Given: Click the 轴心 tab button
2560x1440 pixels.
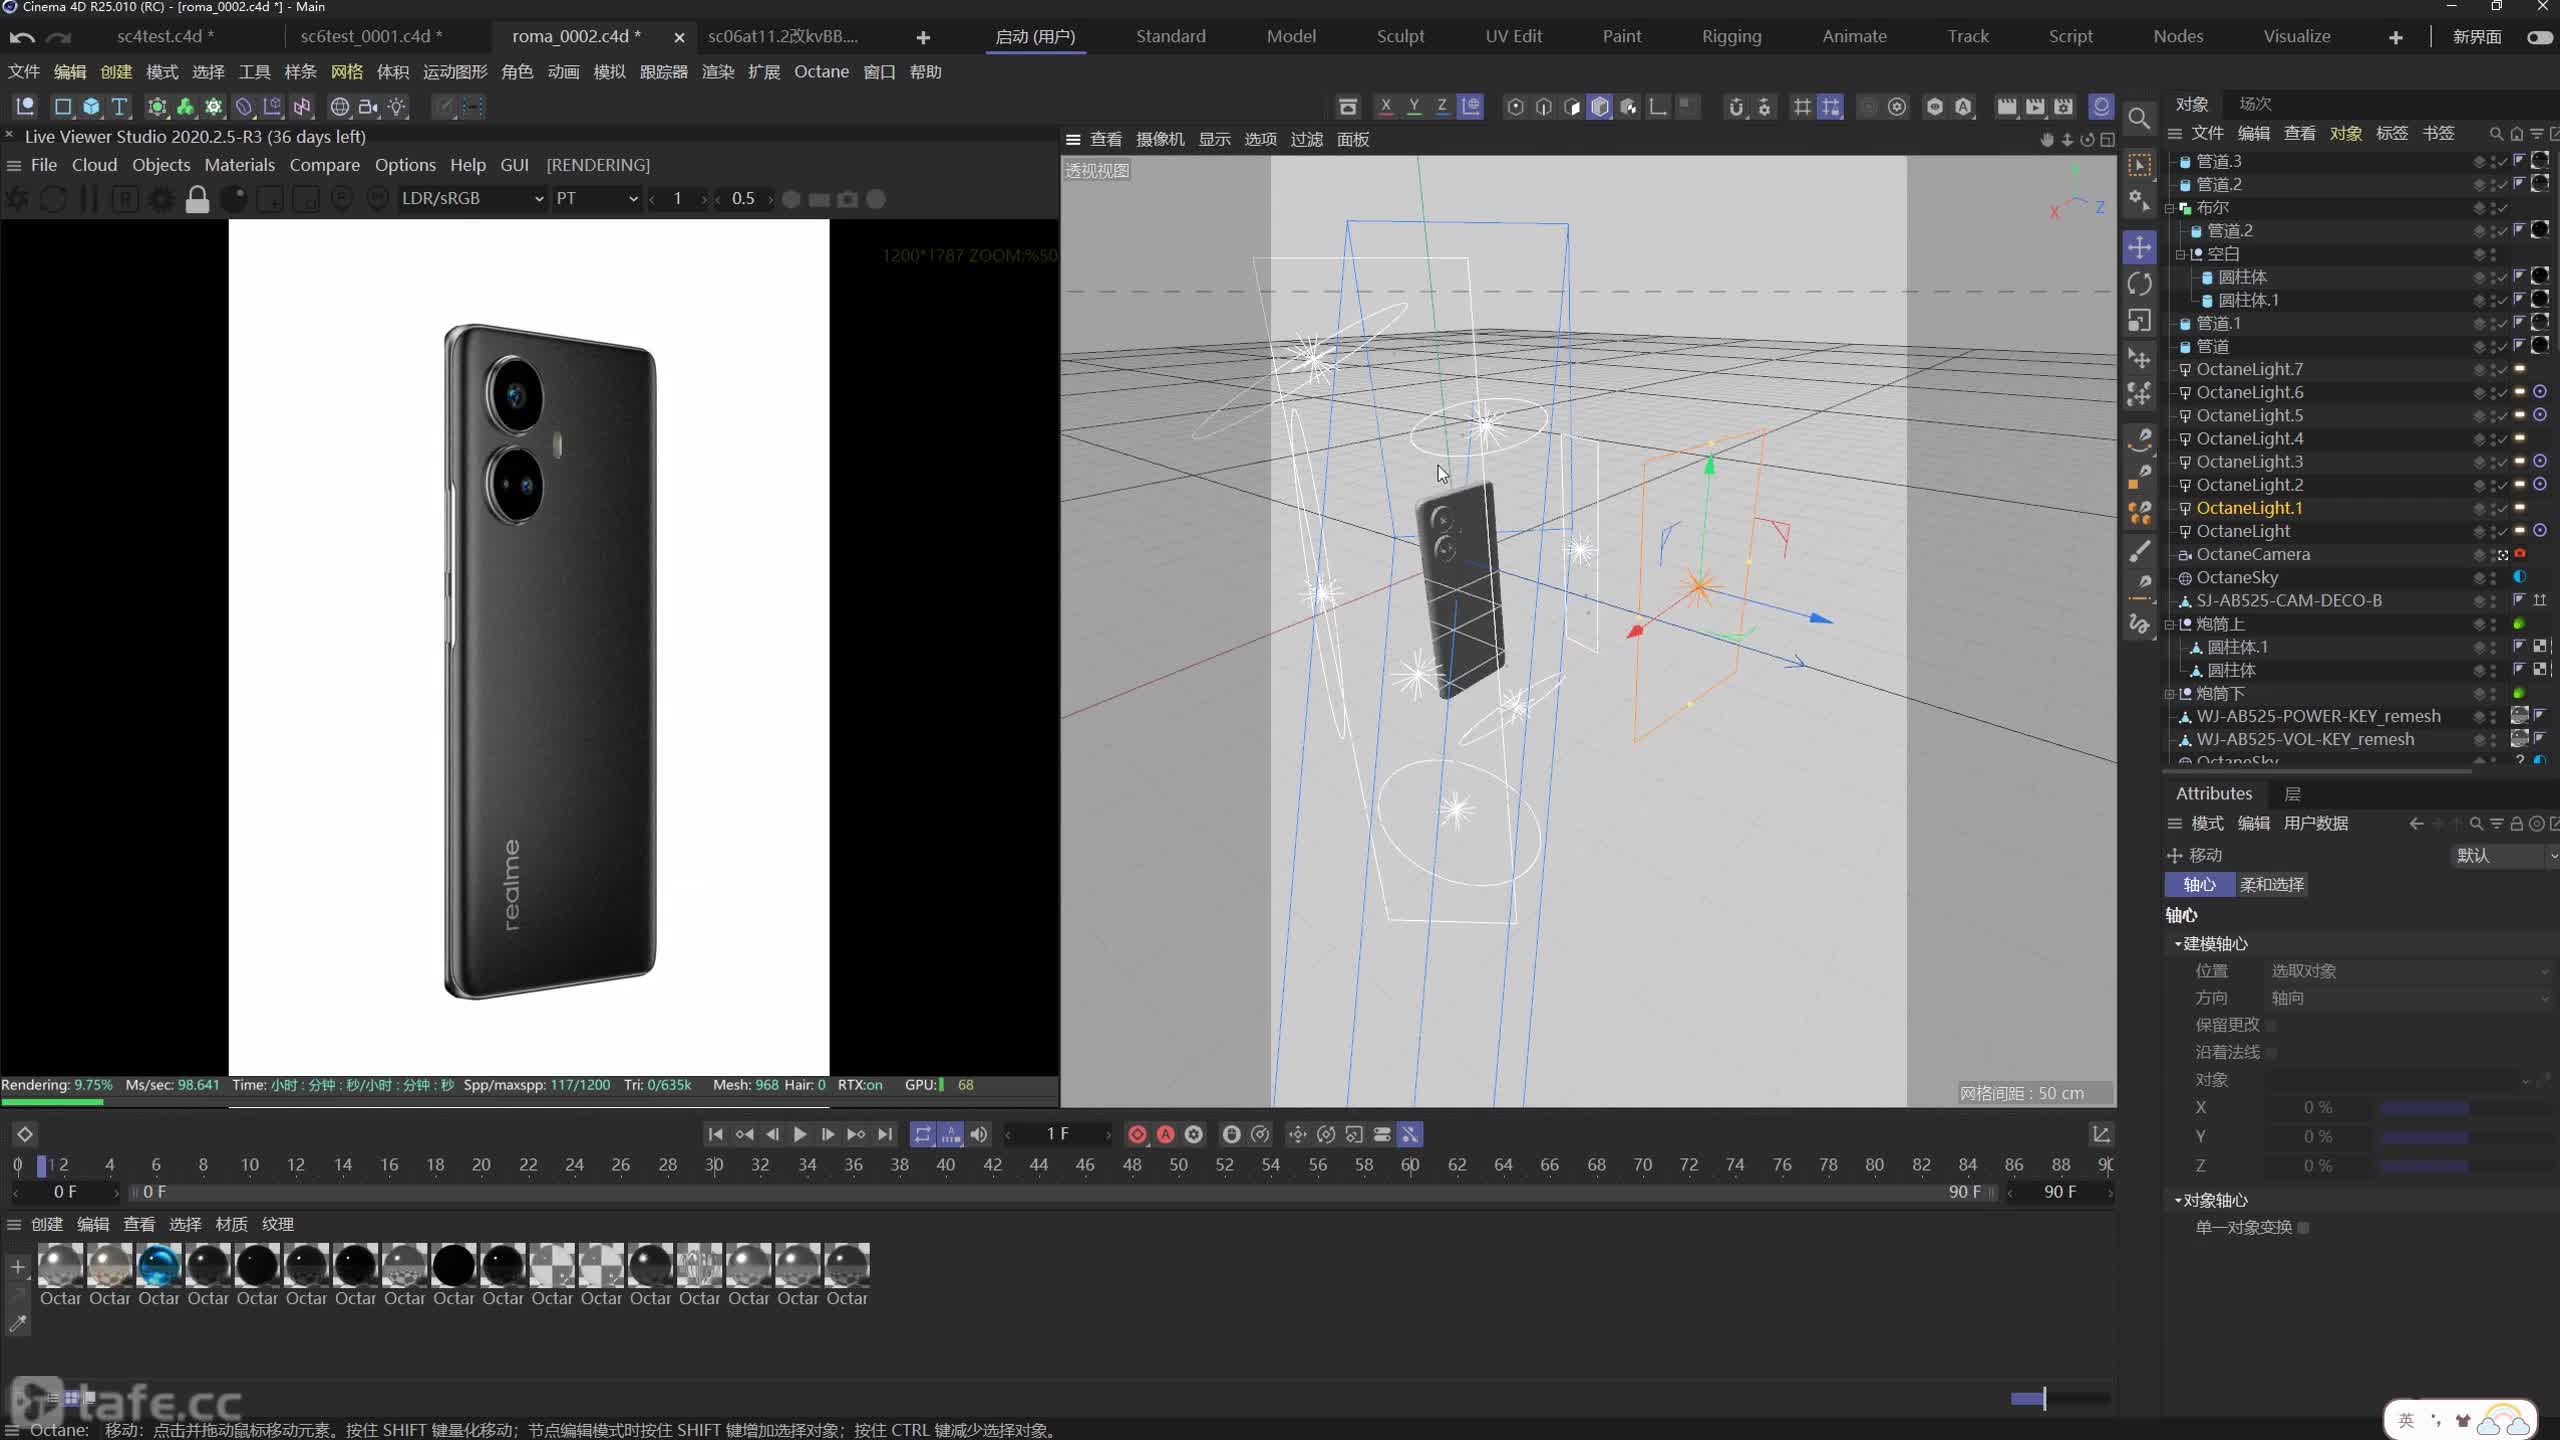Looking at the screenshot, I should 2199,885.
